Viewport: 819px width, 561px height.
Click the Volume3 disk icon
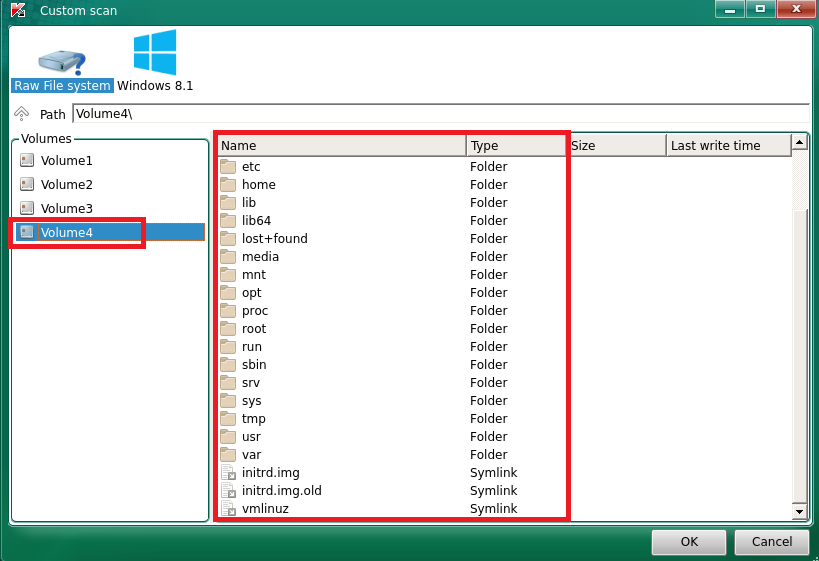[x=27, y=208]
